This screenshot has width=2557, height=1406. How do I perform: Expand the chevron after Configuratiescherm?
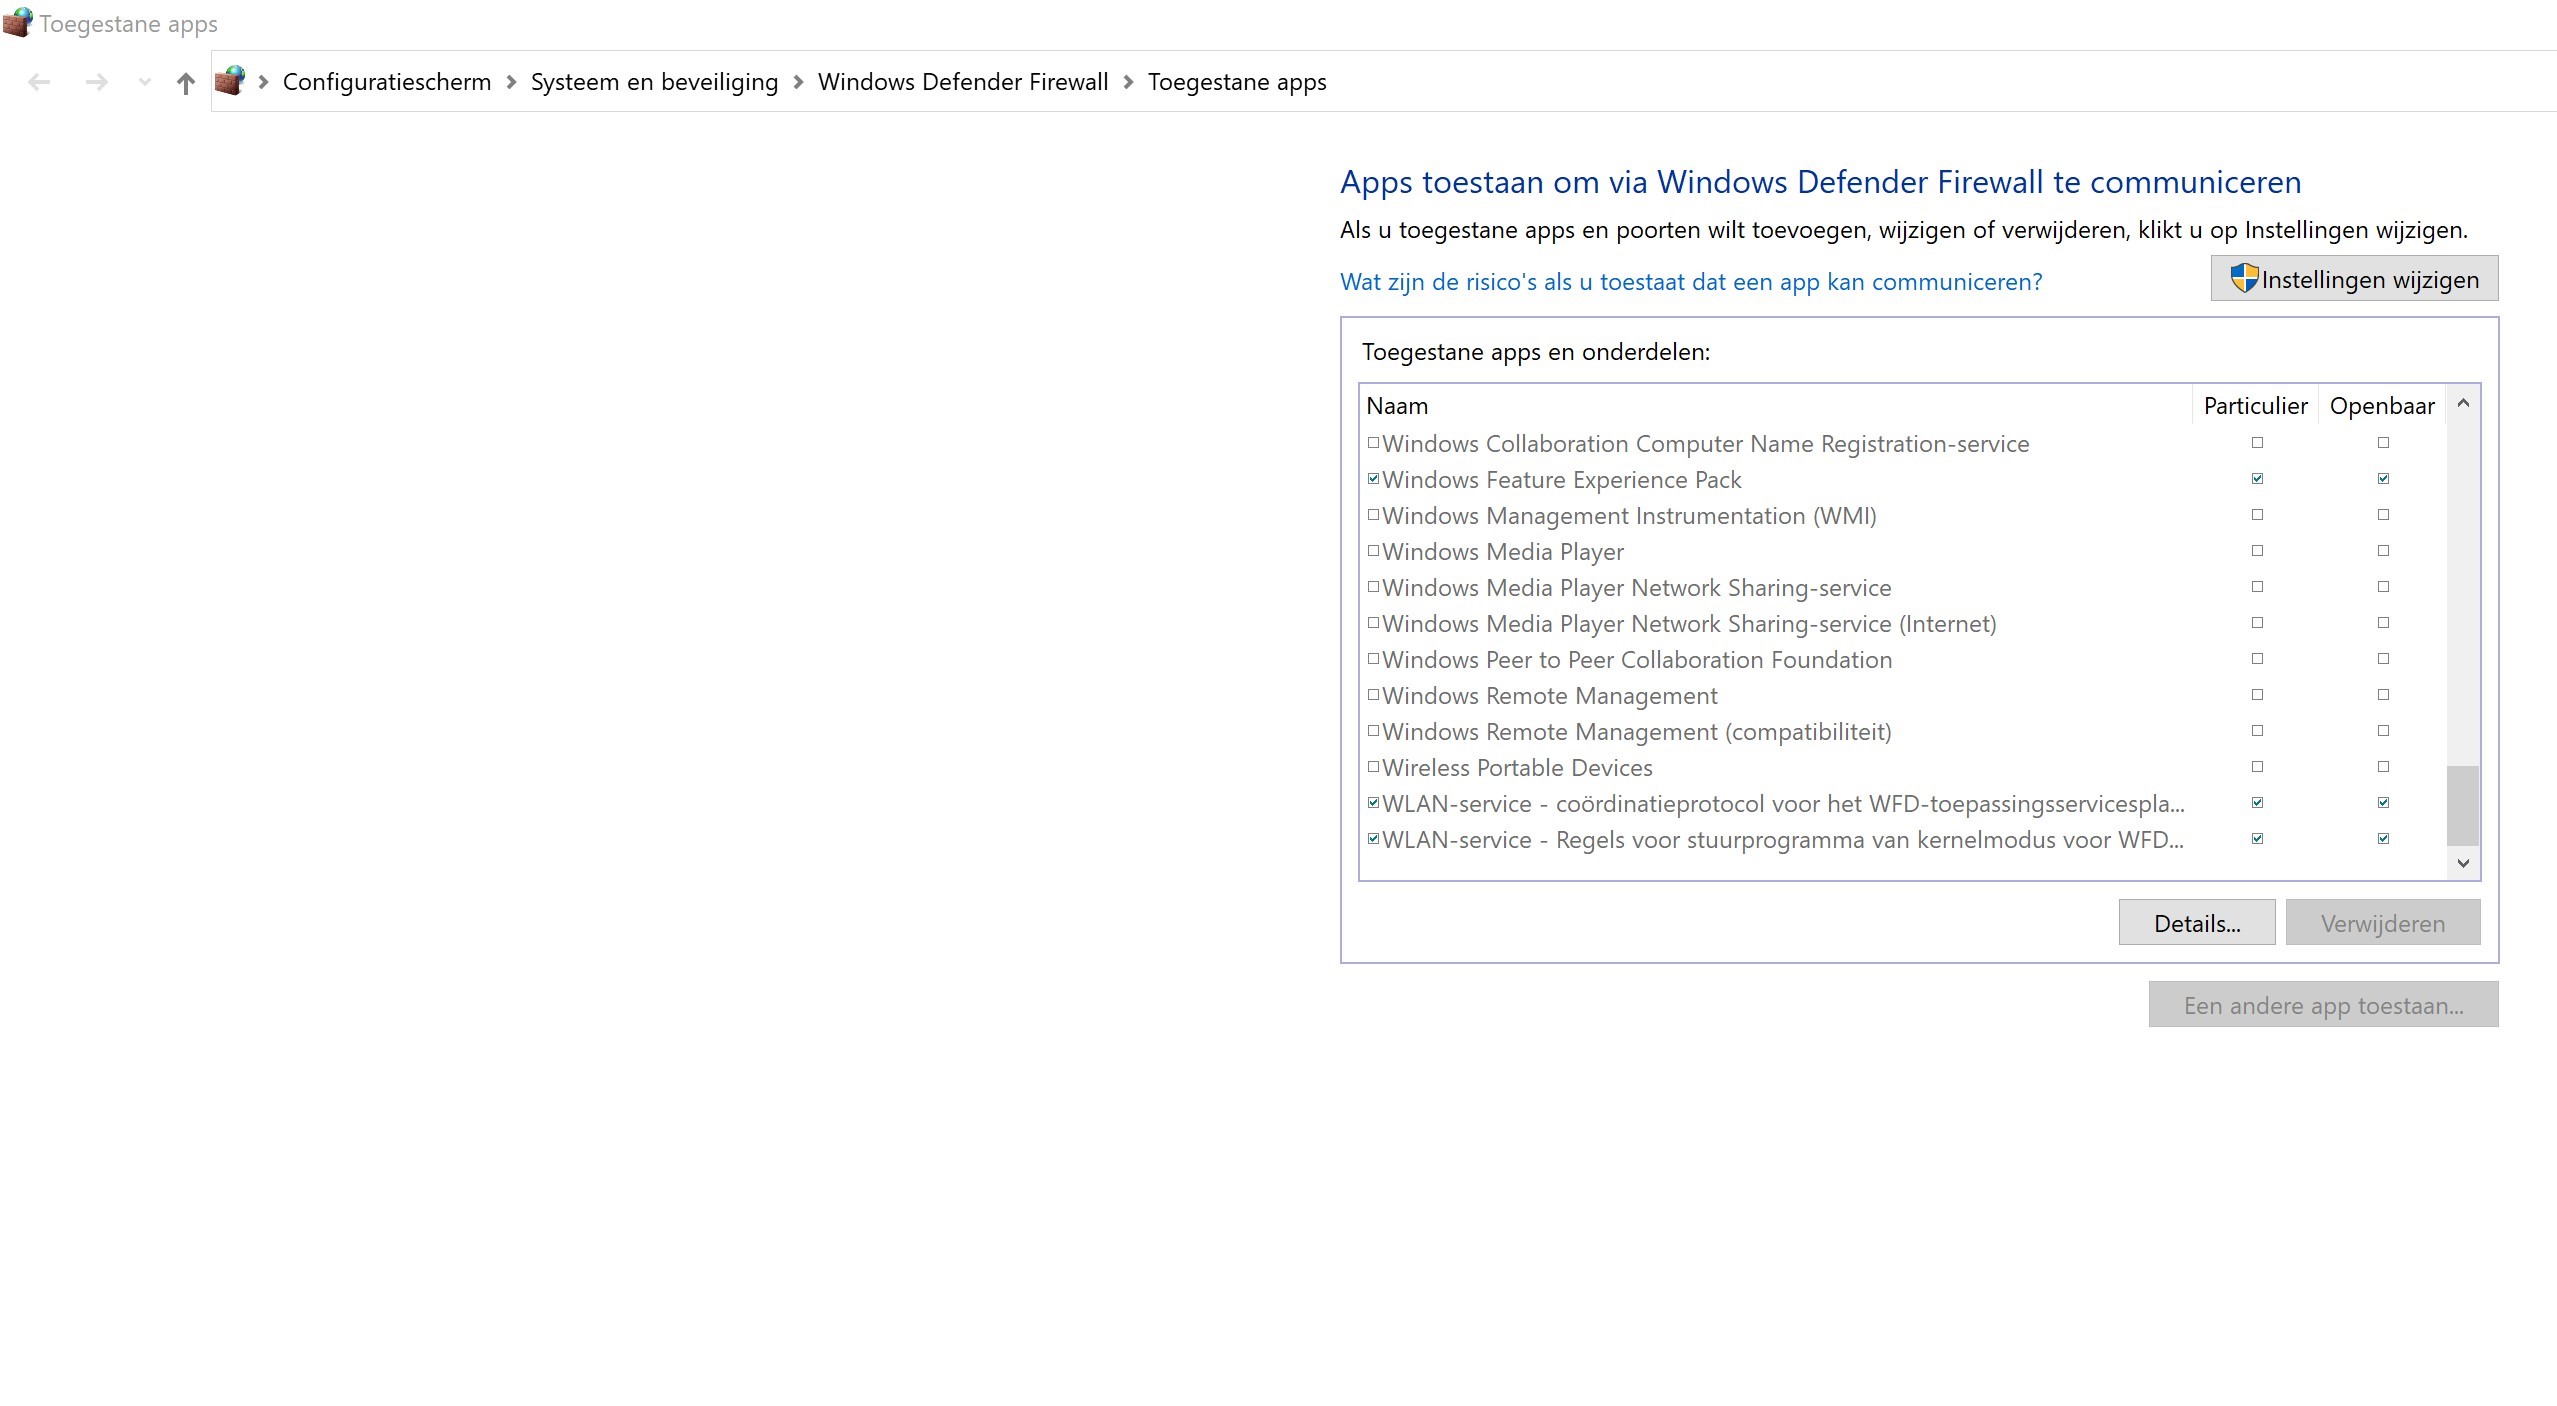tap(511, 82)
